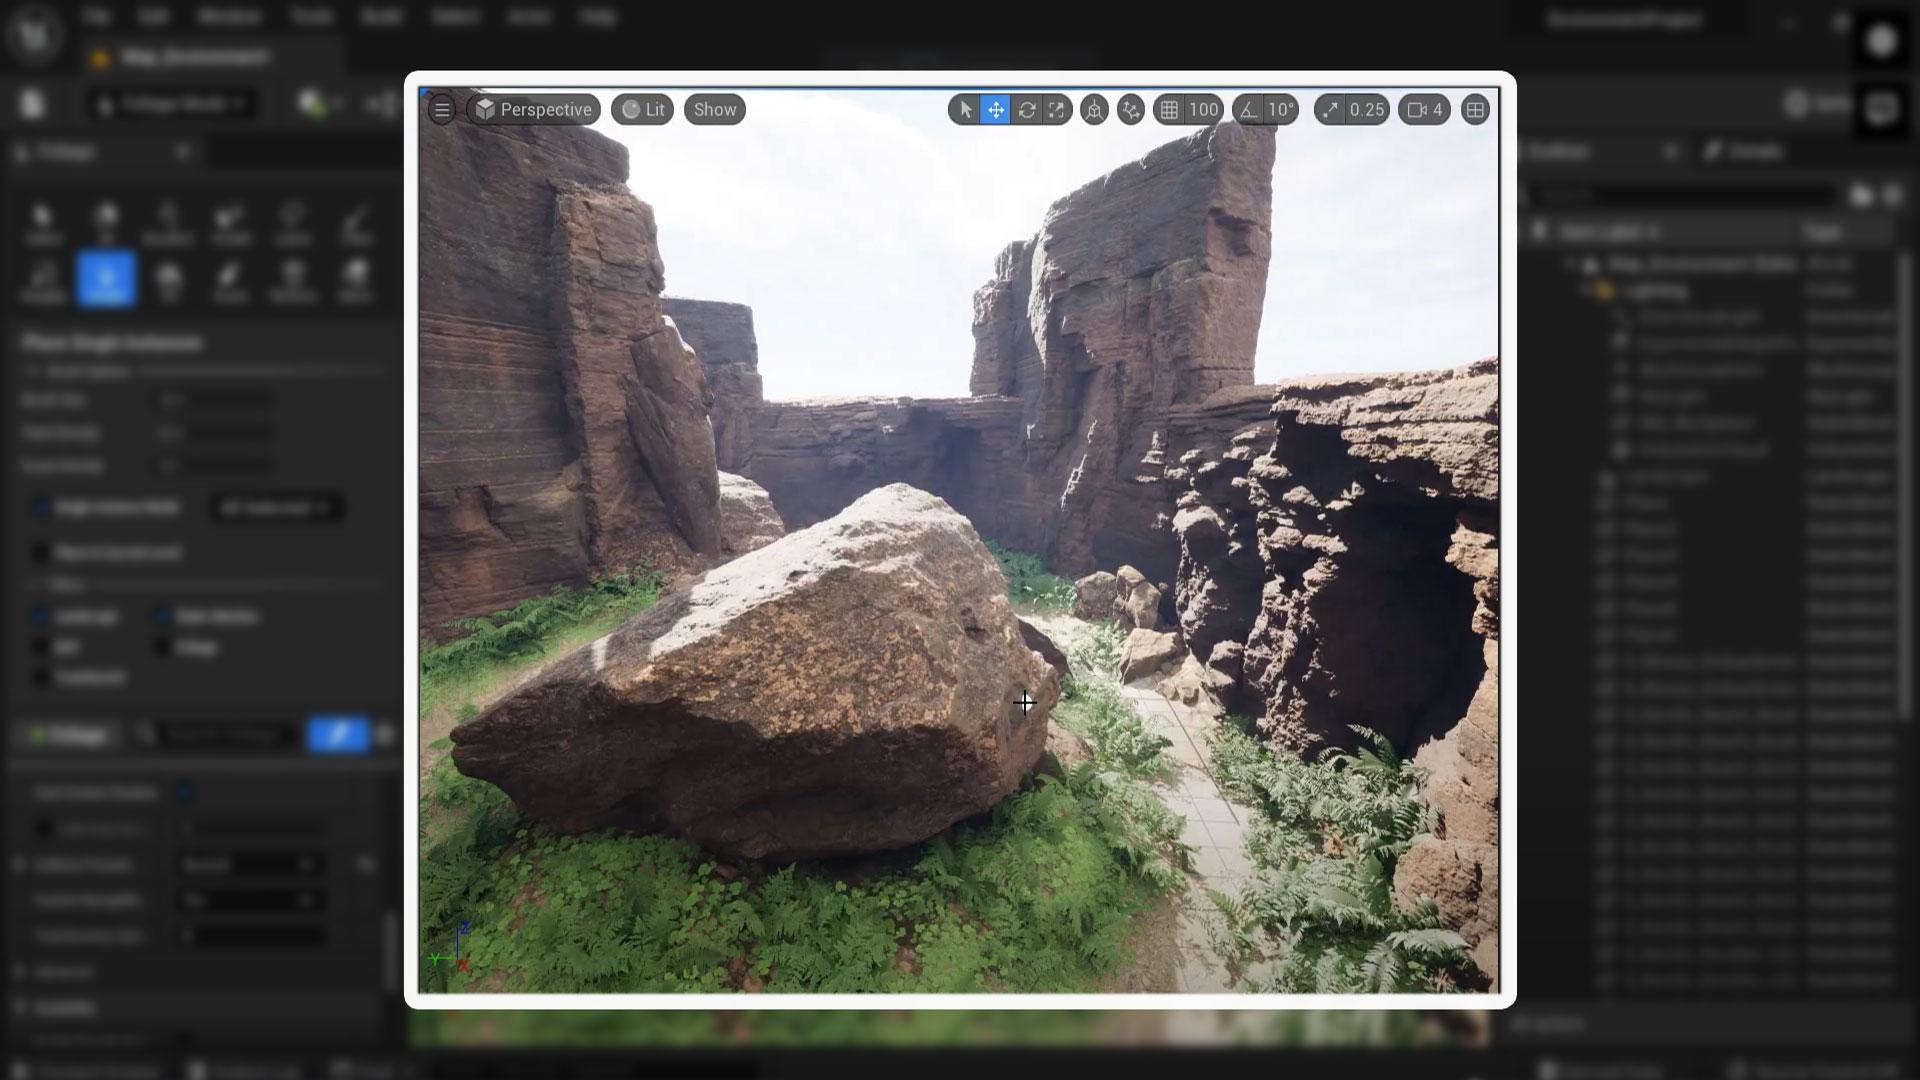Activate the Scale transform tool

pos(1057,110)
